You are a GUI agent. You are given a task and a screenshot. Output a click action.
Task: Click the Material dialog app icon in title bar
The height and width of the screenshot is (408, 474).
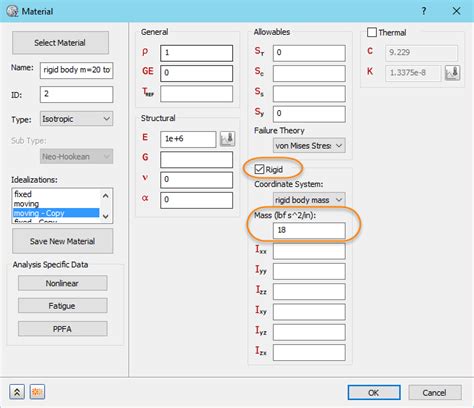pos(12,11)
